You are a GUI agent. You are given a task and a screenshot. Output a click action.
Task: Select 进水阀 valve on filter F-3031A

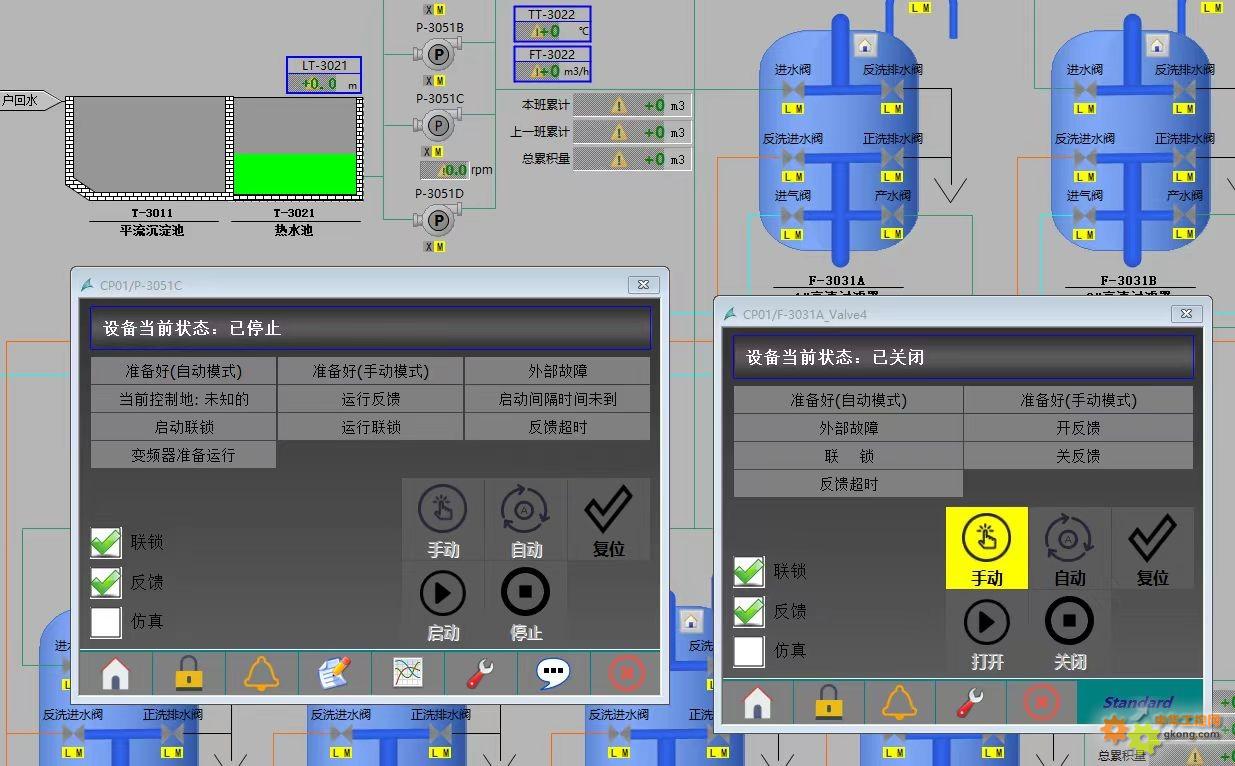click(x=793, y=89)
